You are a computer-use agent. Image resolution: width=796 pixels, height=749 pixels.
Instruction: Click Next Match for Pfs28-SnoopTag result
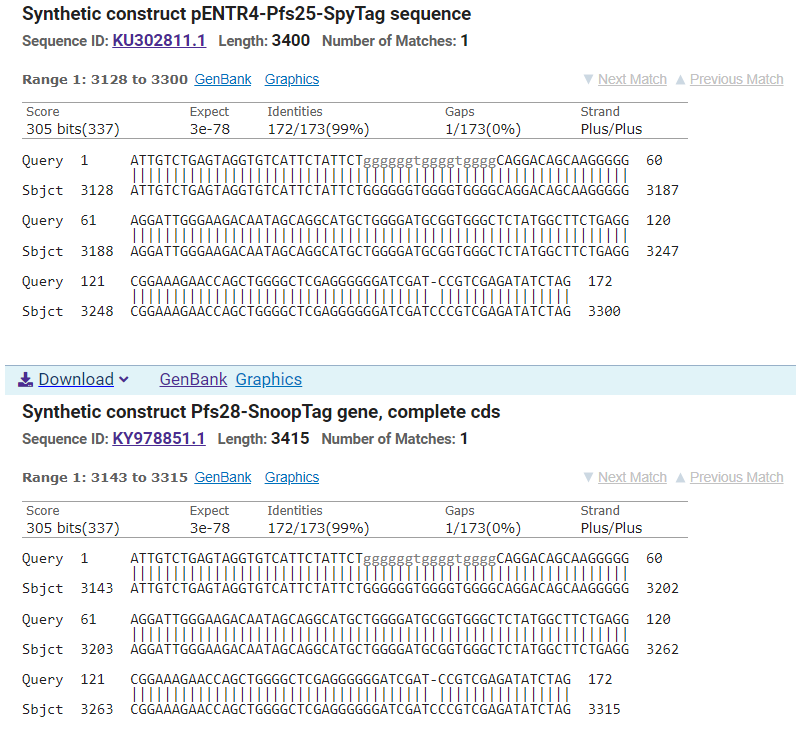pyautogui.click(x=632, y=478)
